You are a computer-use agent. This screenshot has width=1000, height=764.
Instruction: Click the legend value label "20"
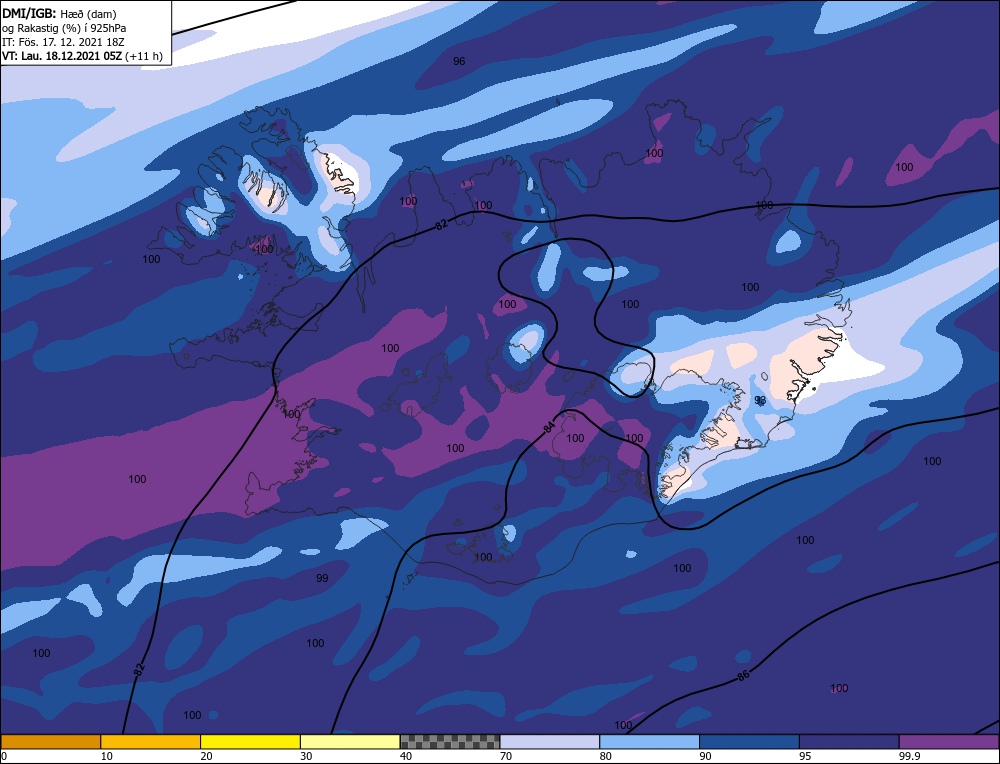(x=207, y=756)
